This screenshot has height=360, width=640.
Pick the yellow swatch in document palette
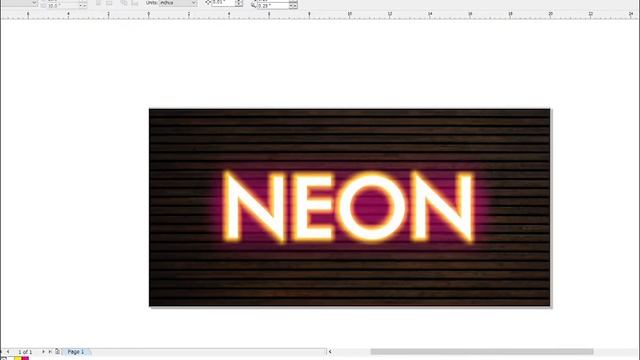(18, 358)
